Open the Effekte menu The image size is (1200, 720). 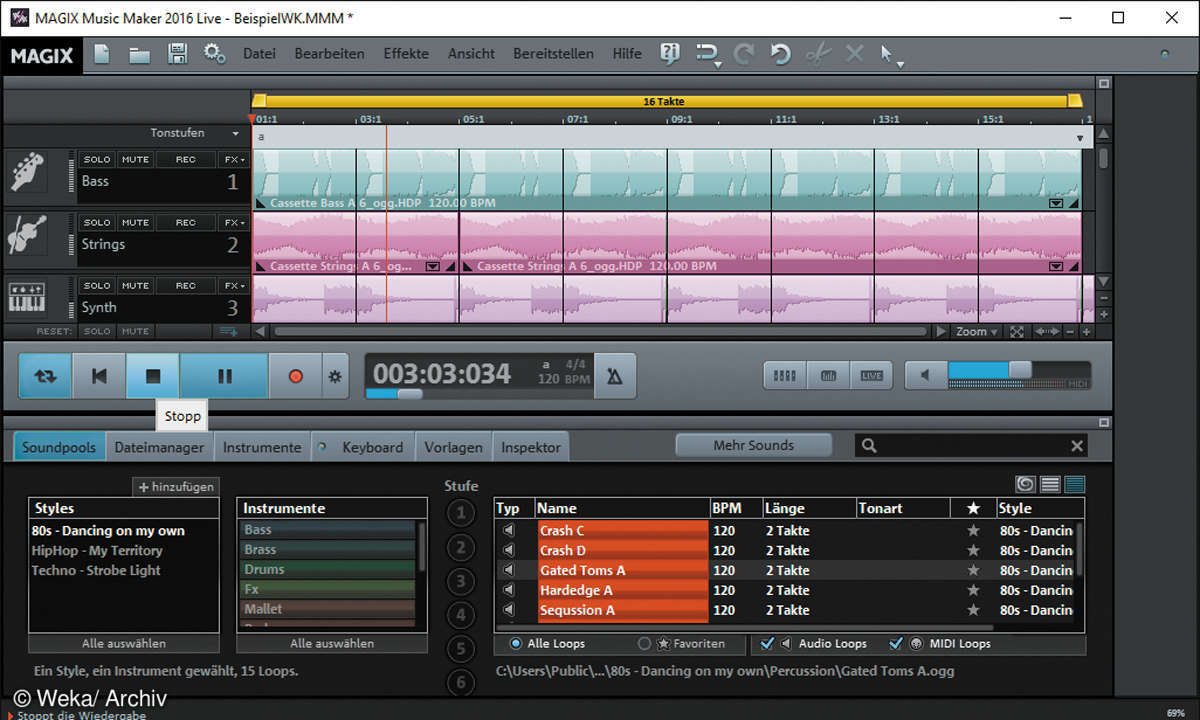[406, 54]
